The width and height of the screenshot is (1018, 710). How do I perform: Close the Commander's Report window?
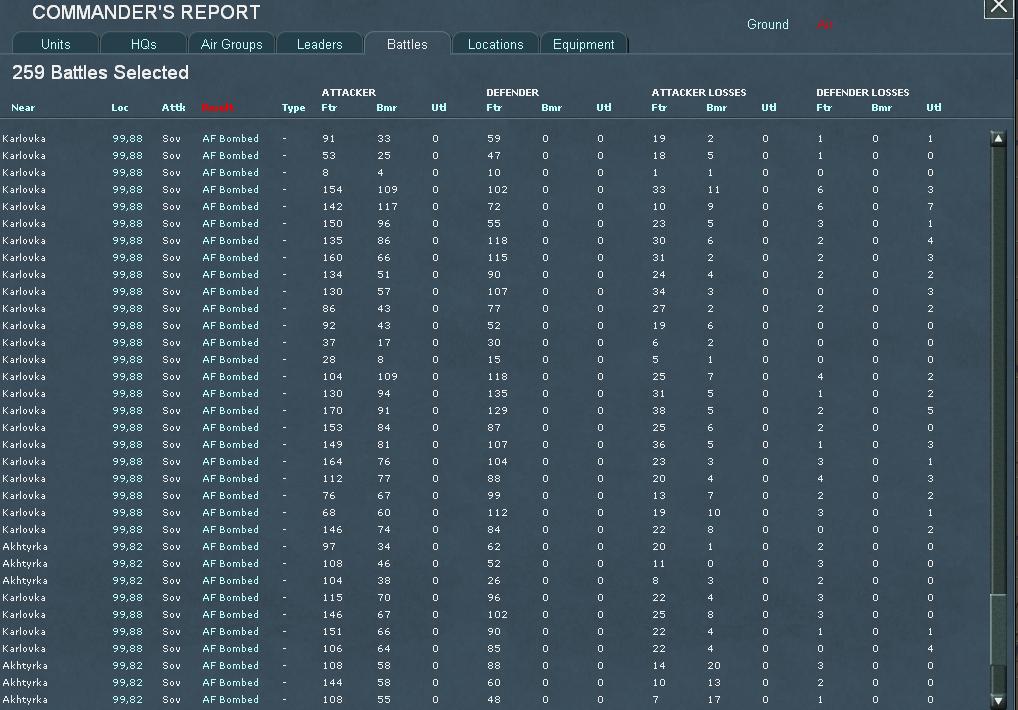click(999, 8)
